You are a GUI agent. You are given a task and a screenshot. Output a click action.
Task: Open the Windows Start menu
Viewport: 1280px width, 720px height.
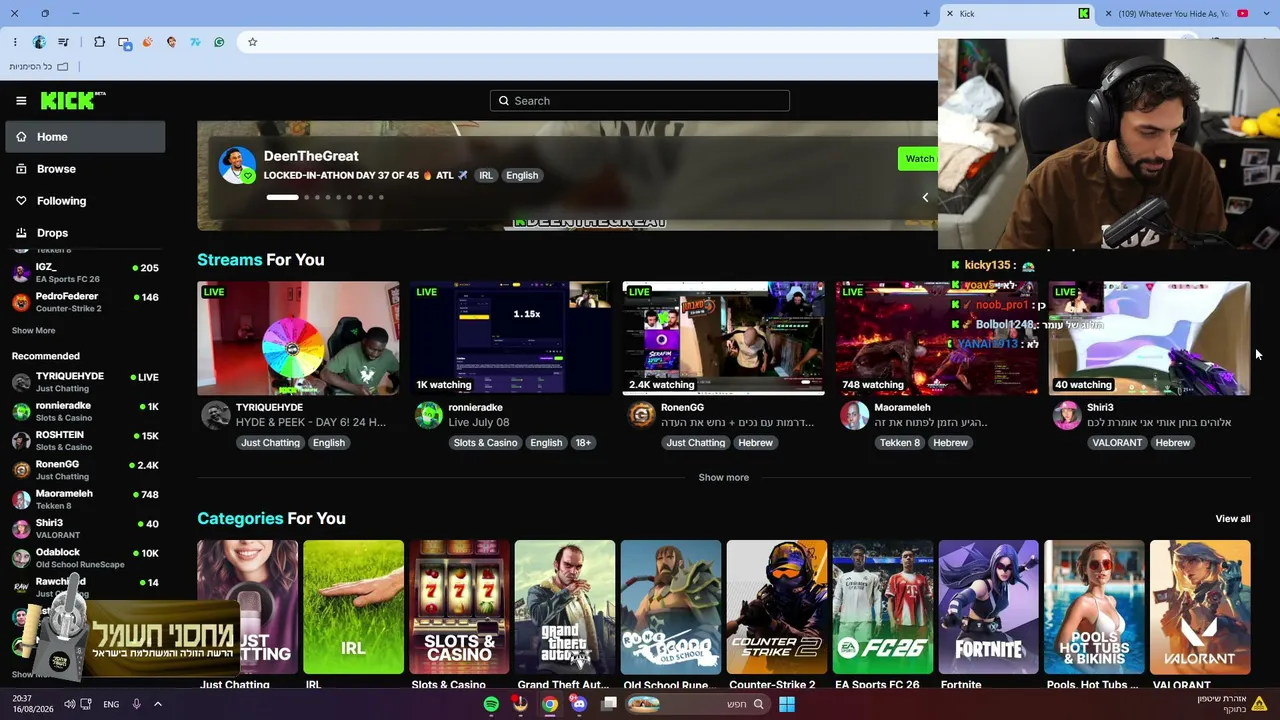point(787,704)
